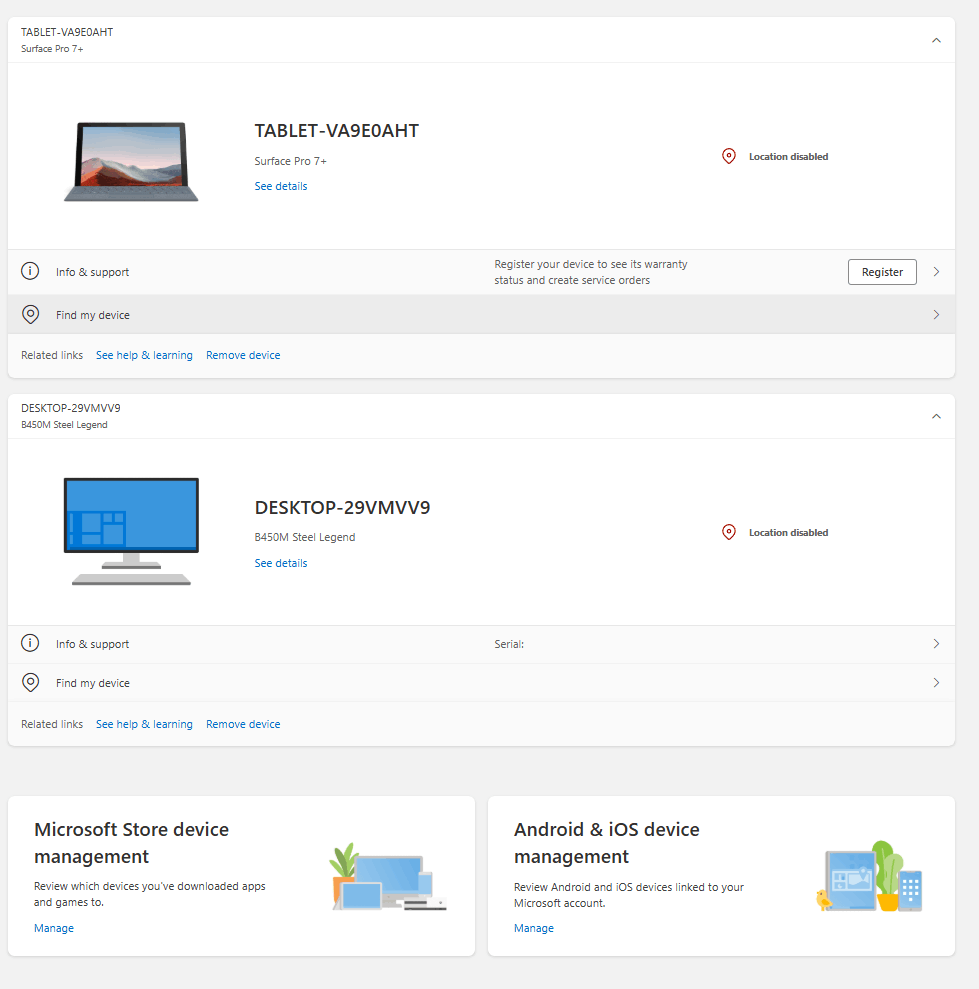Viewport: 979px width, 989px height.
Task: Click the large TABLET-VA9E0AHT device title
Action: [x=336, y=131]
